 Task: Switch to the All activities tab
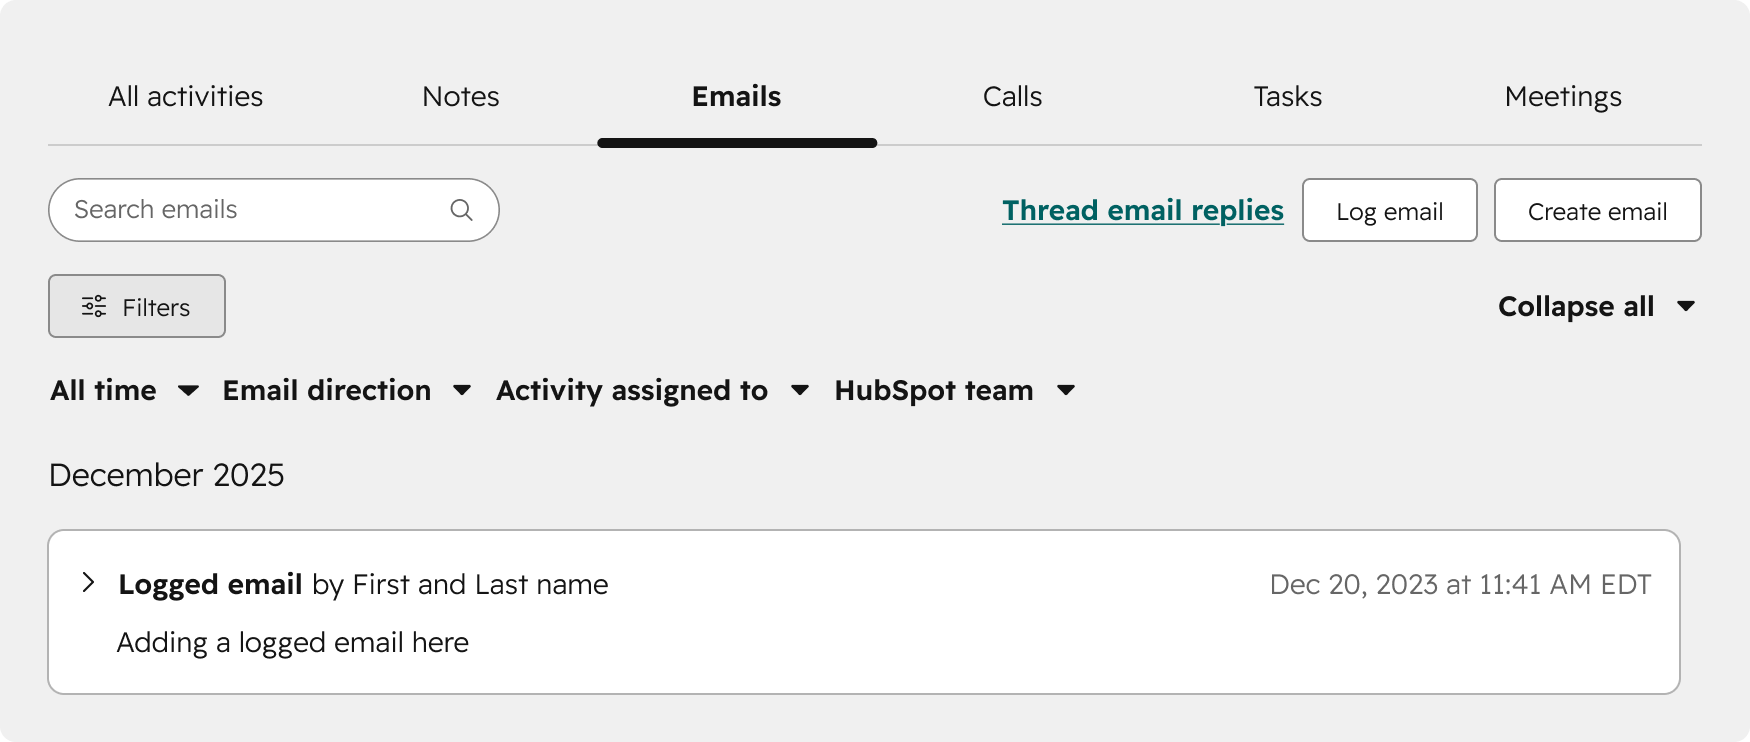pyautogui.click(x=186, y=97)
